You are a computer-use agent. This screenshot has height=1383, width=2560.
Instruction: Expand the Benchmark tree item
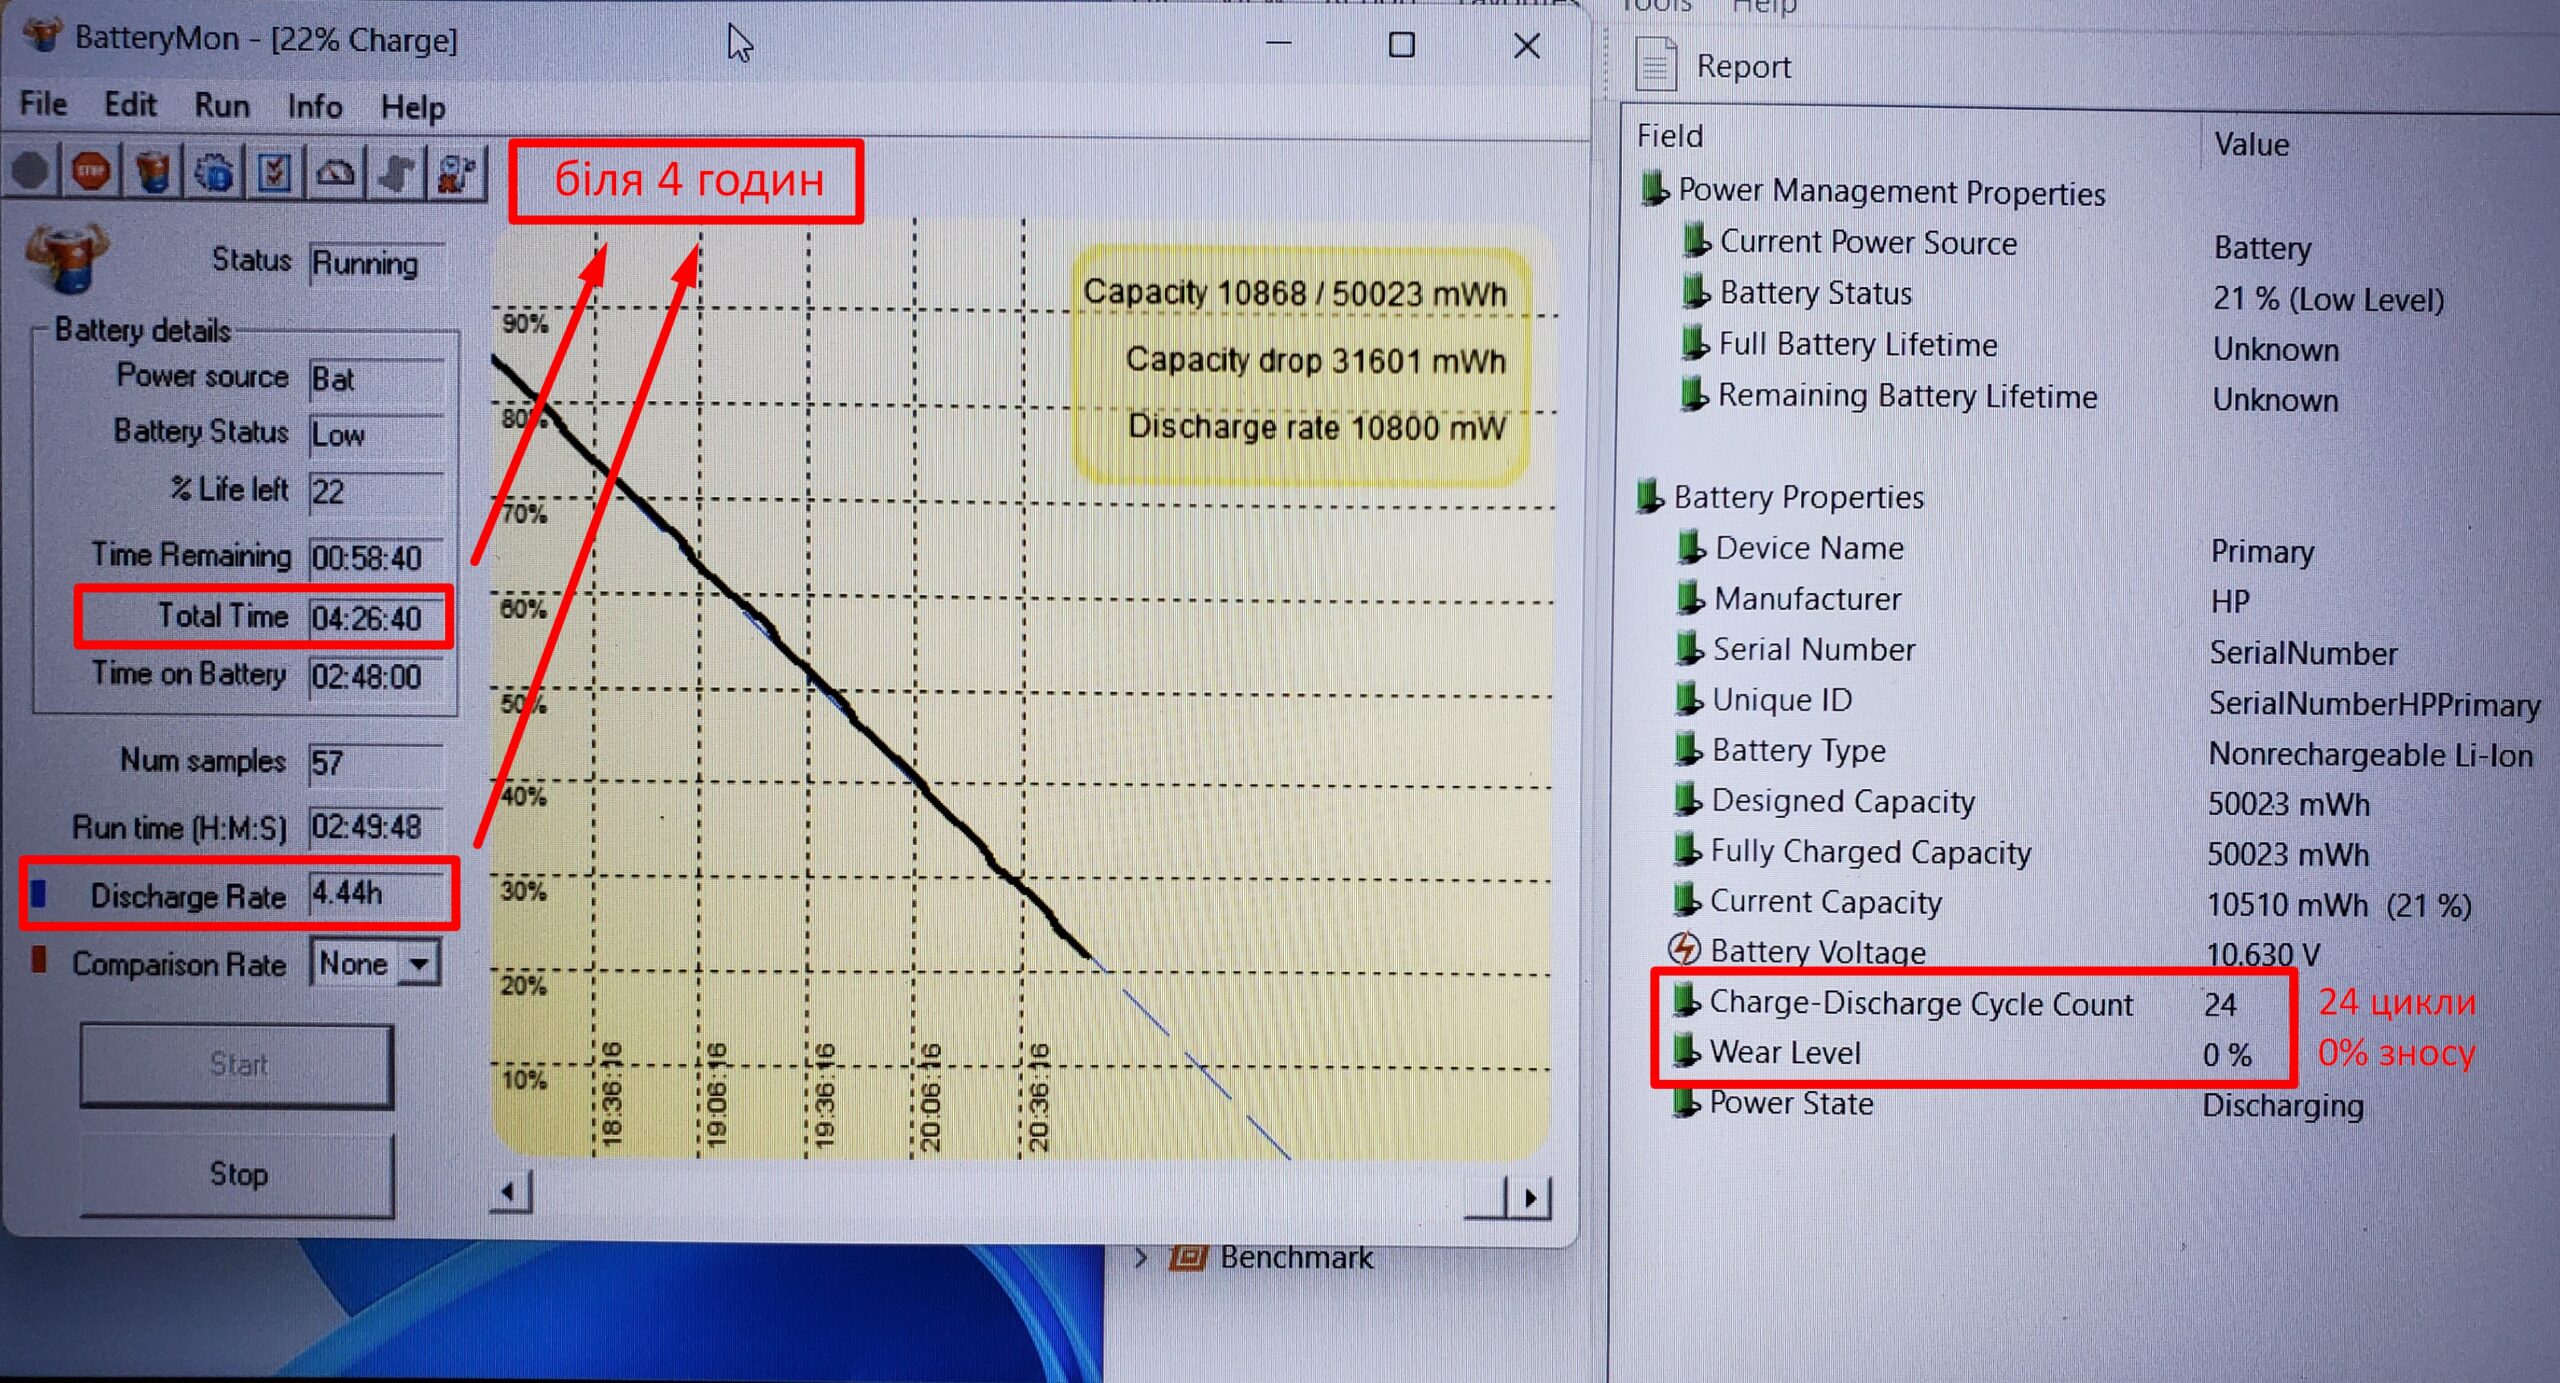click(1141, 1257)
